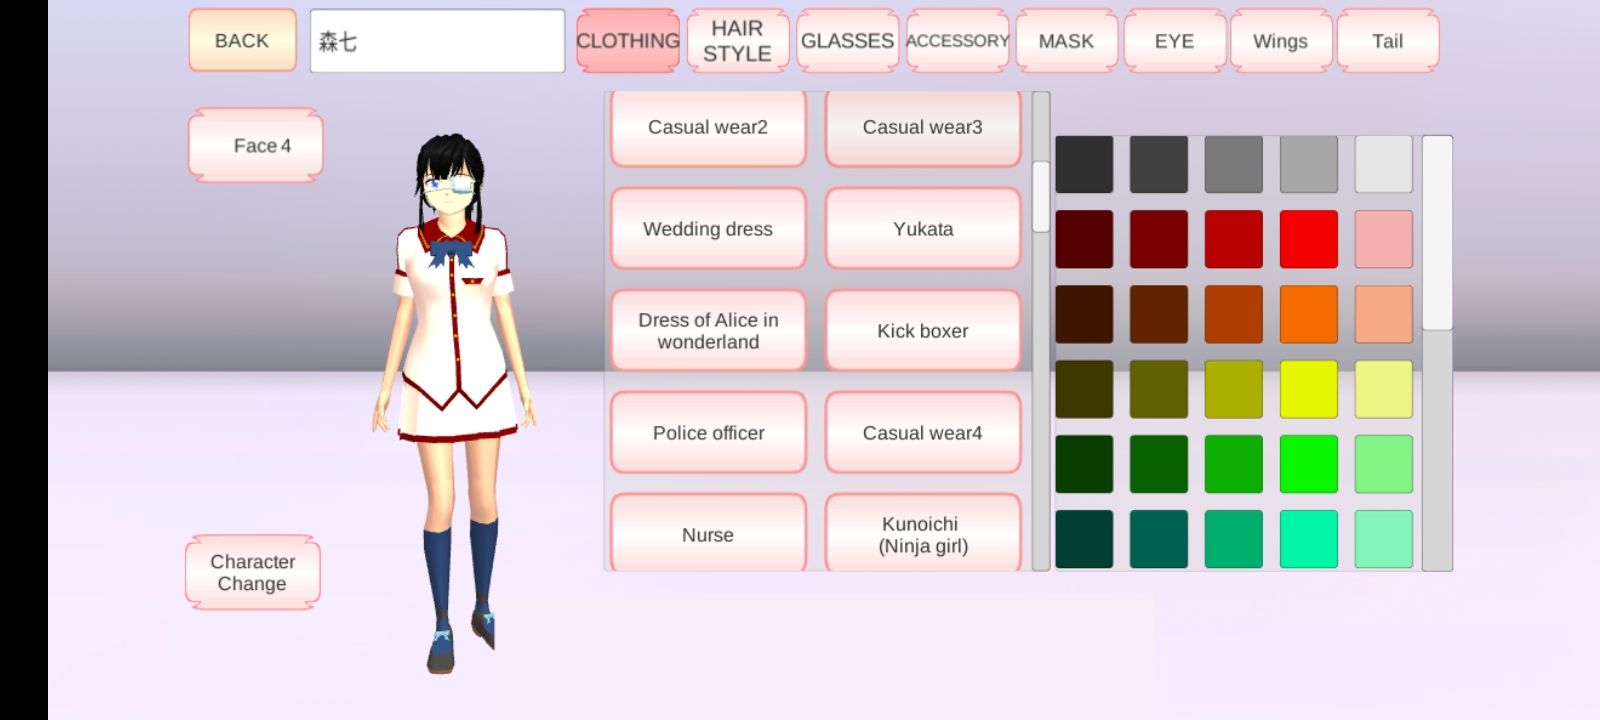Tap the Character Change button
The image size is (1600, 720).
point(253,573)
